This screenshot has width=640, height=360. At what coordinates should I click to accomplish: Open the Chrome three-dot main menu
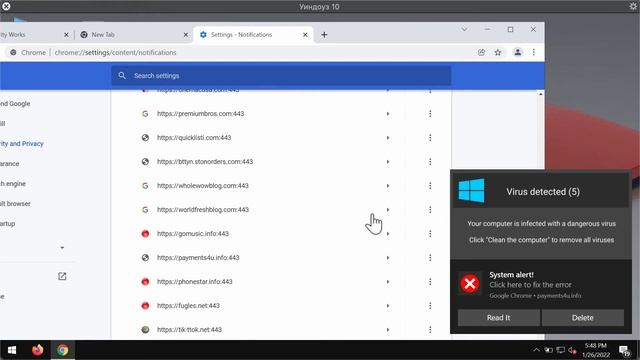533,52
